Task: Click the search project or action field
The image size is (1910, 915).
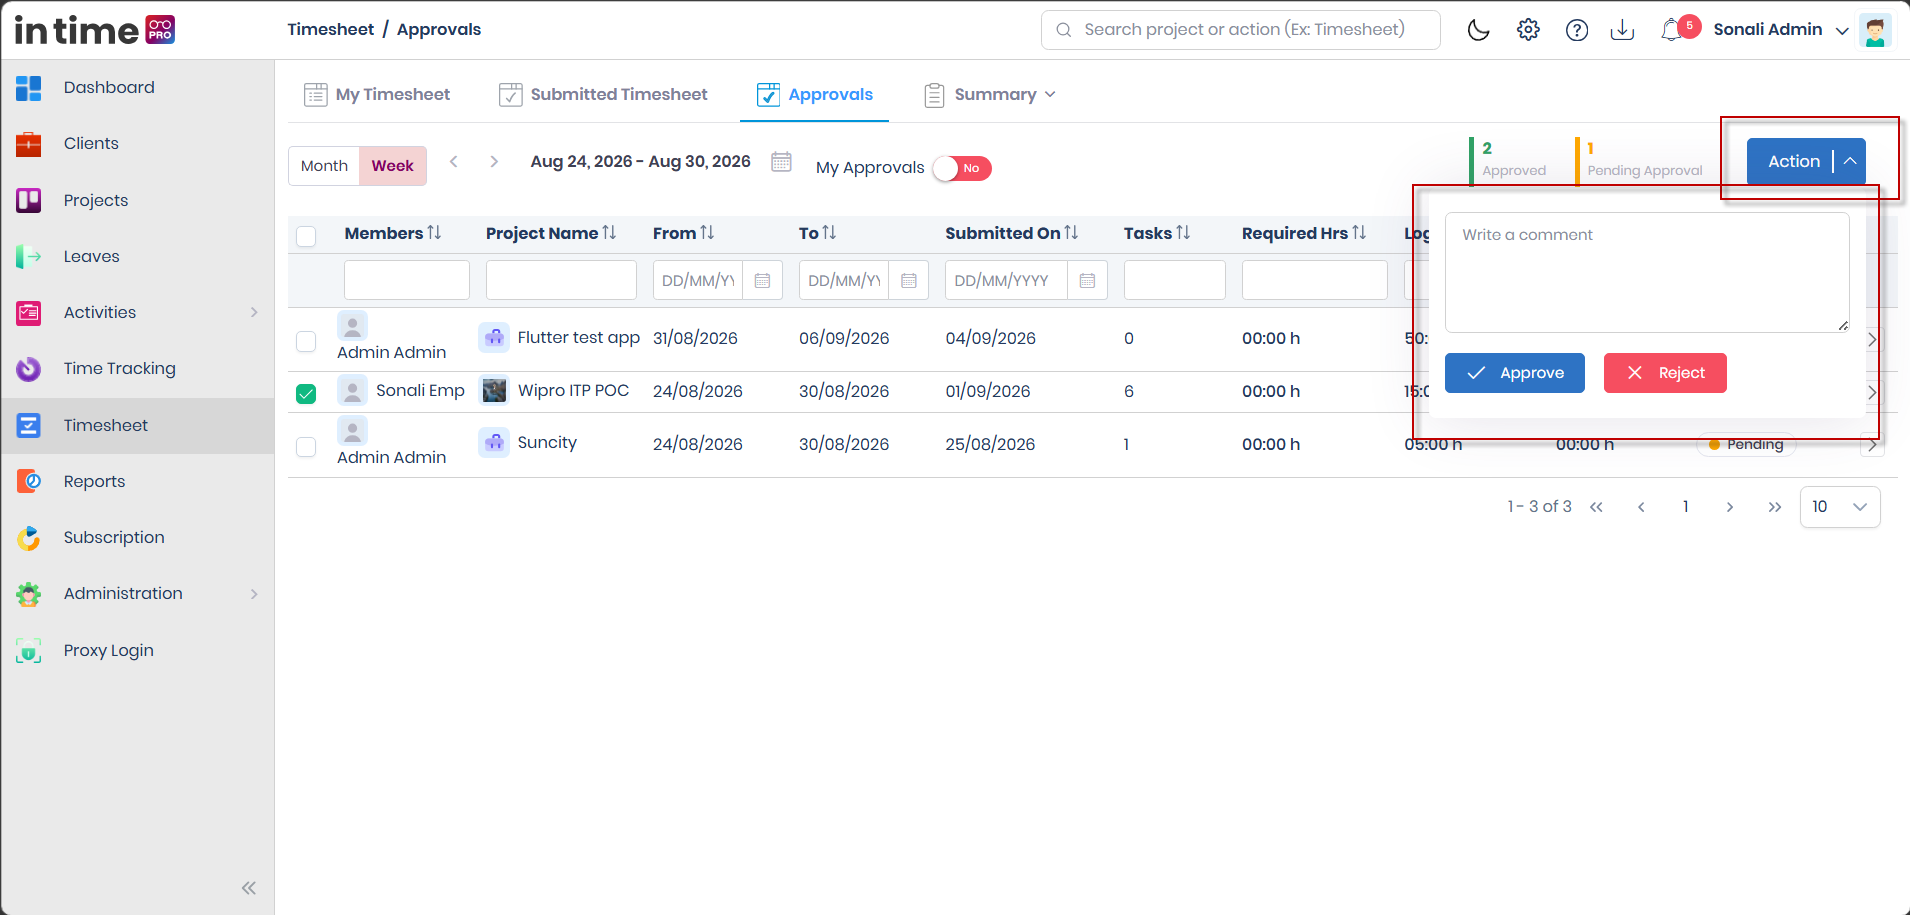Action: pos(1241,30)
